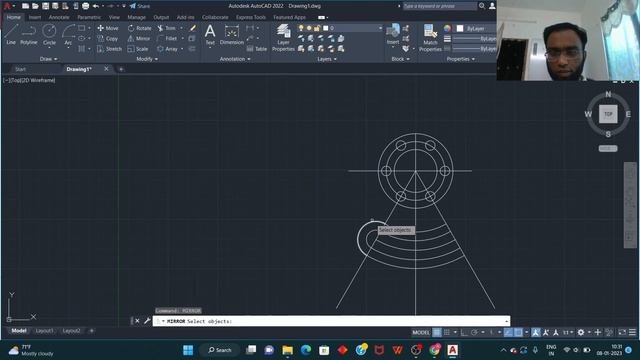Open the Manage ribbon tab
This screenshot has height=360, width=640.
coord(136,18)
